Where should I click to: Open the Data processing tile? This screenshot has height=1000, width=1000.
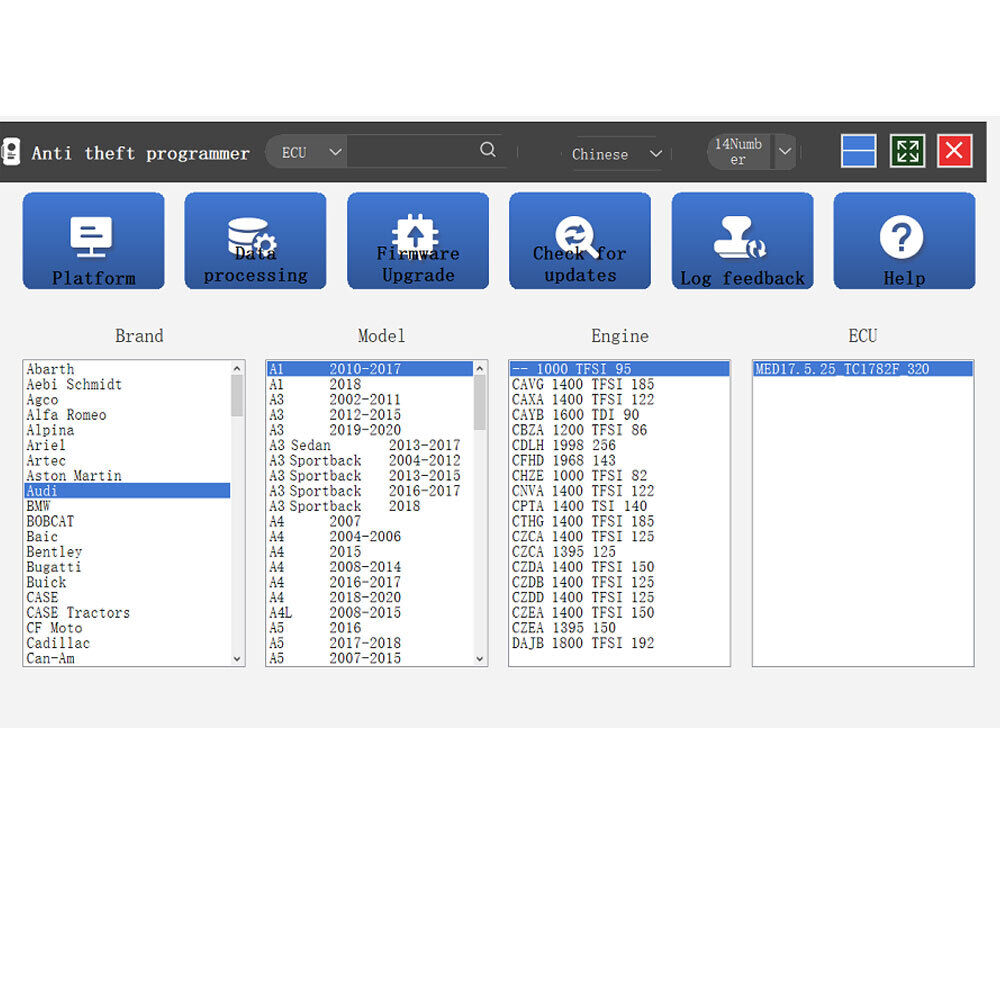(x=255, y=241)
